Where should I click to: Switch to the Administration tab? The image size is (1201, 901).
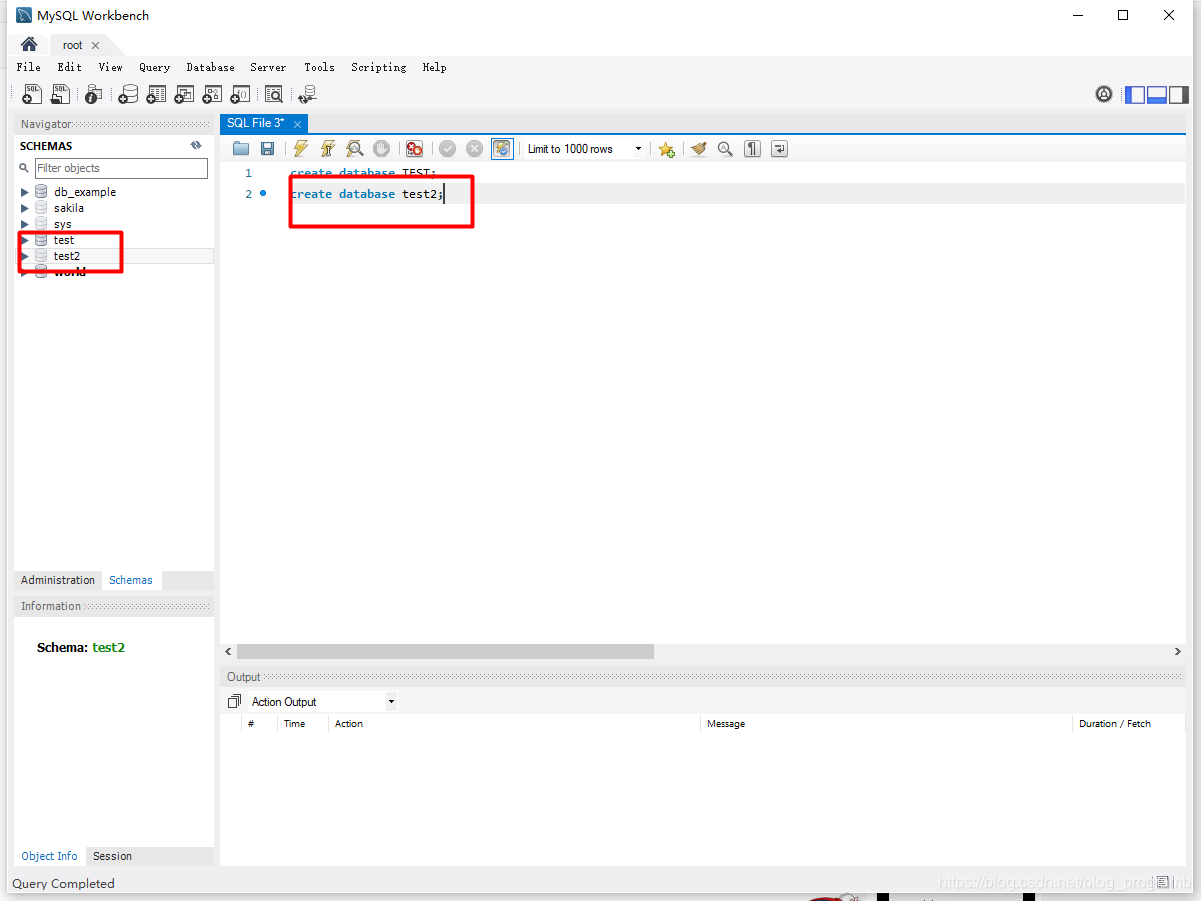[x=58, y=580]
